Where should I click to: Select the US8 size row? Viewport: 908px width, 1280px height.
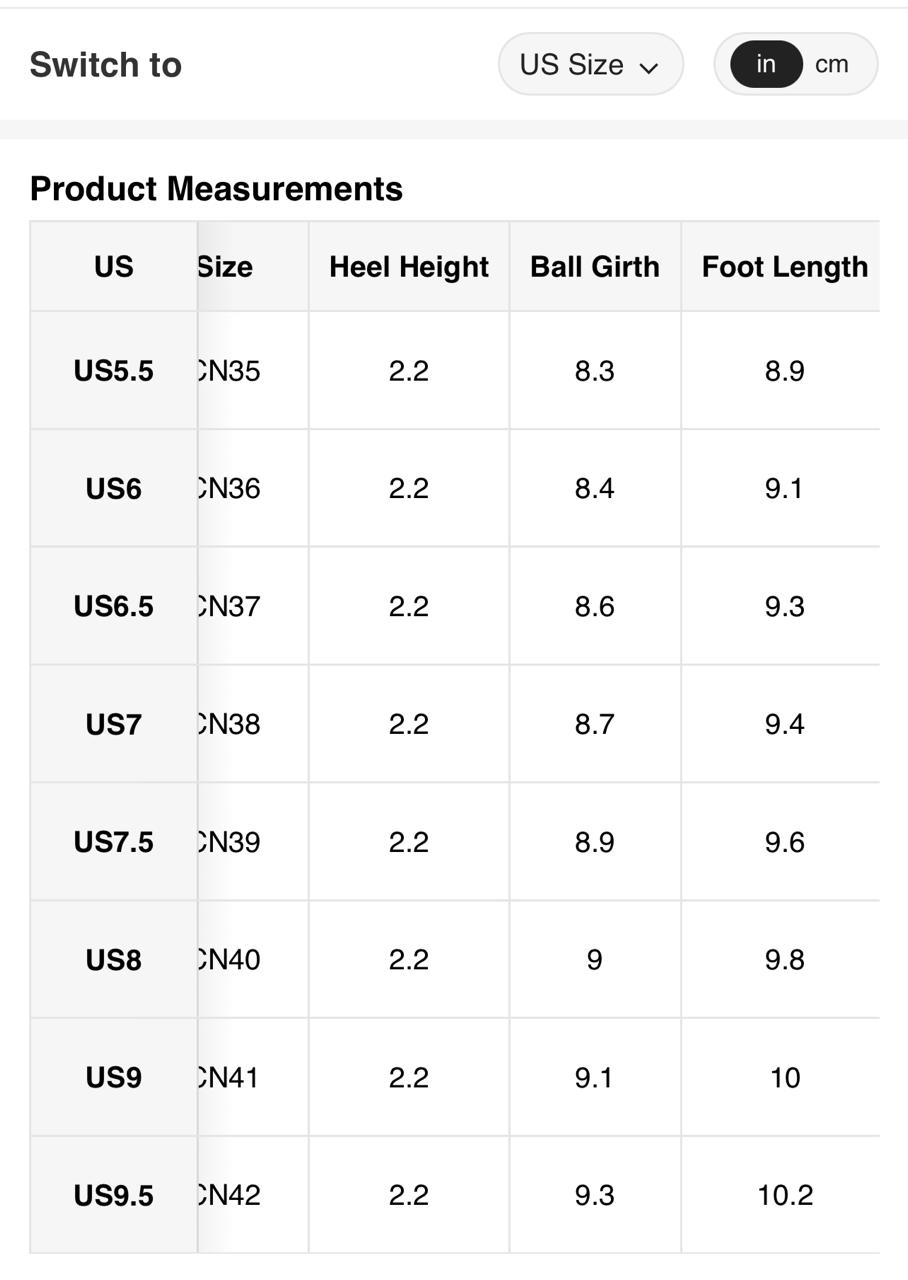(x=114, y=960)
